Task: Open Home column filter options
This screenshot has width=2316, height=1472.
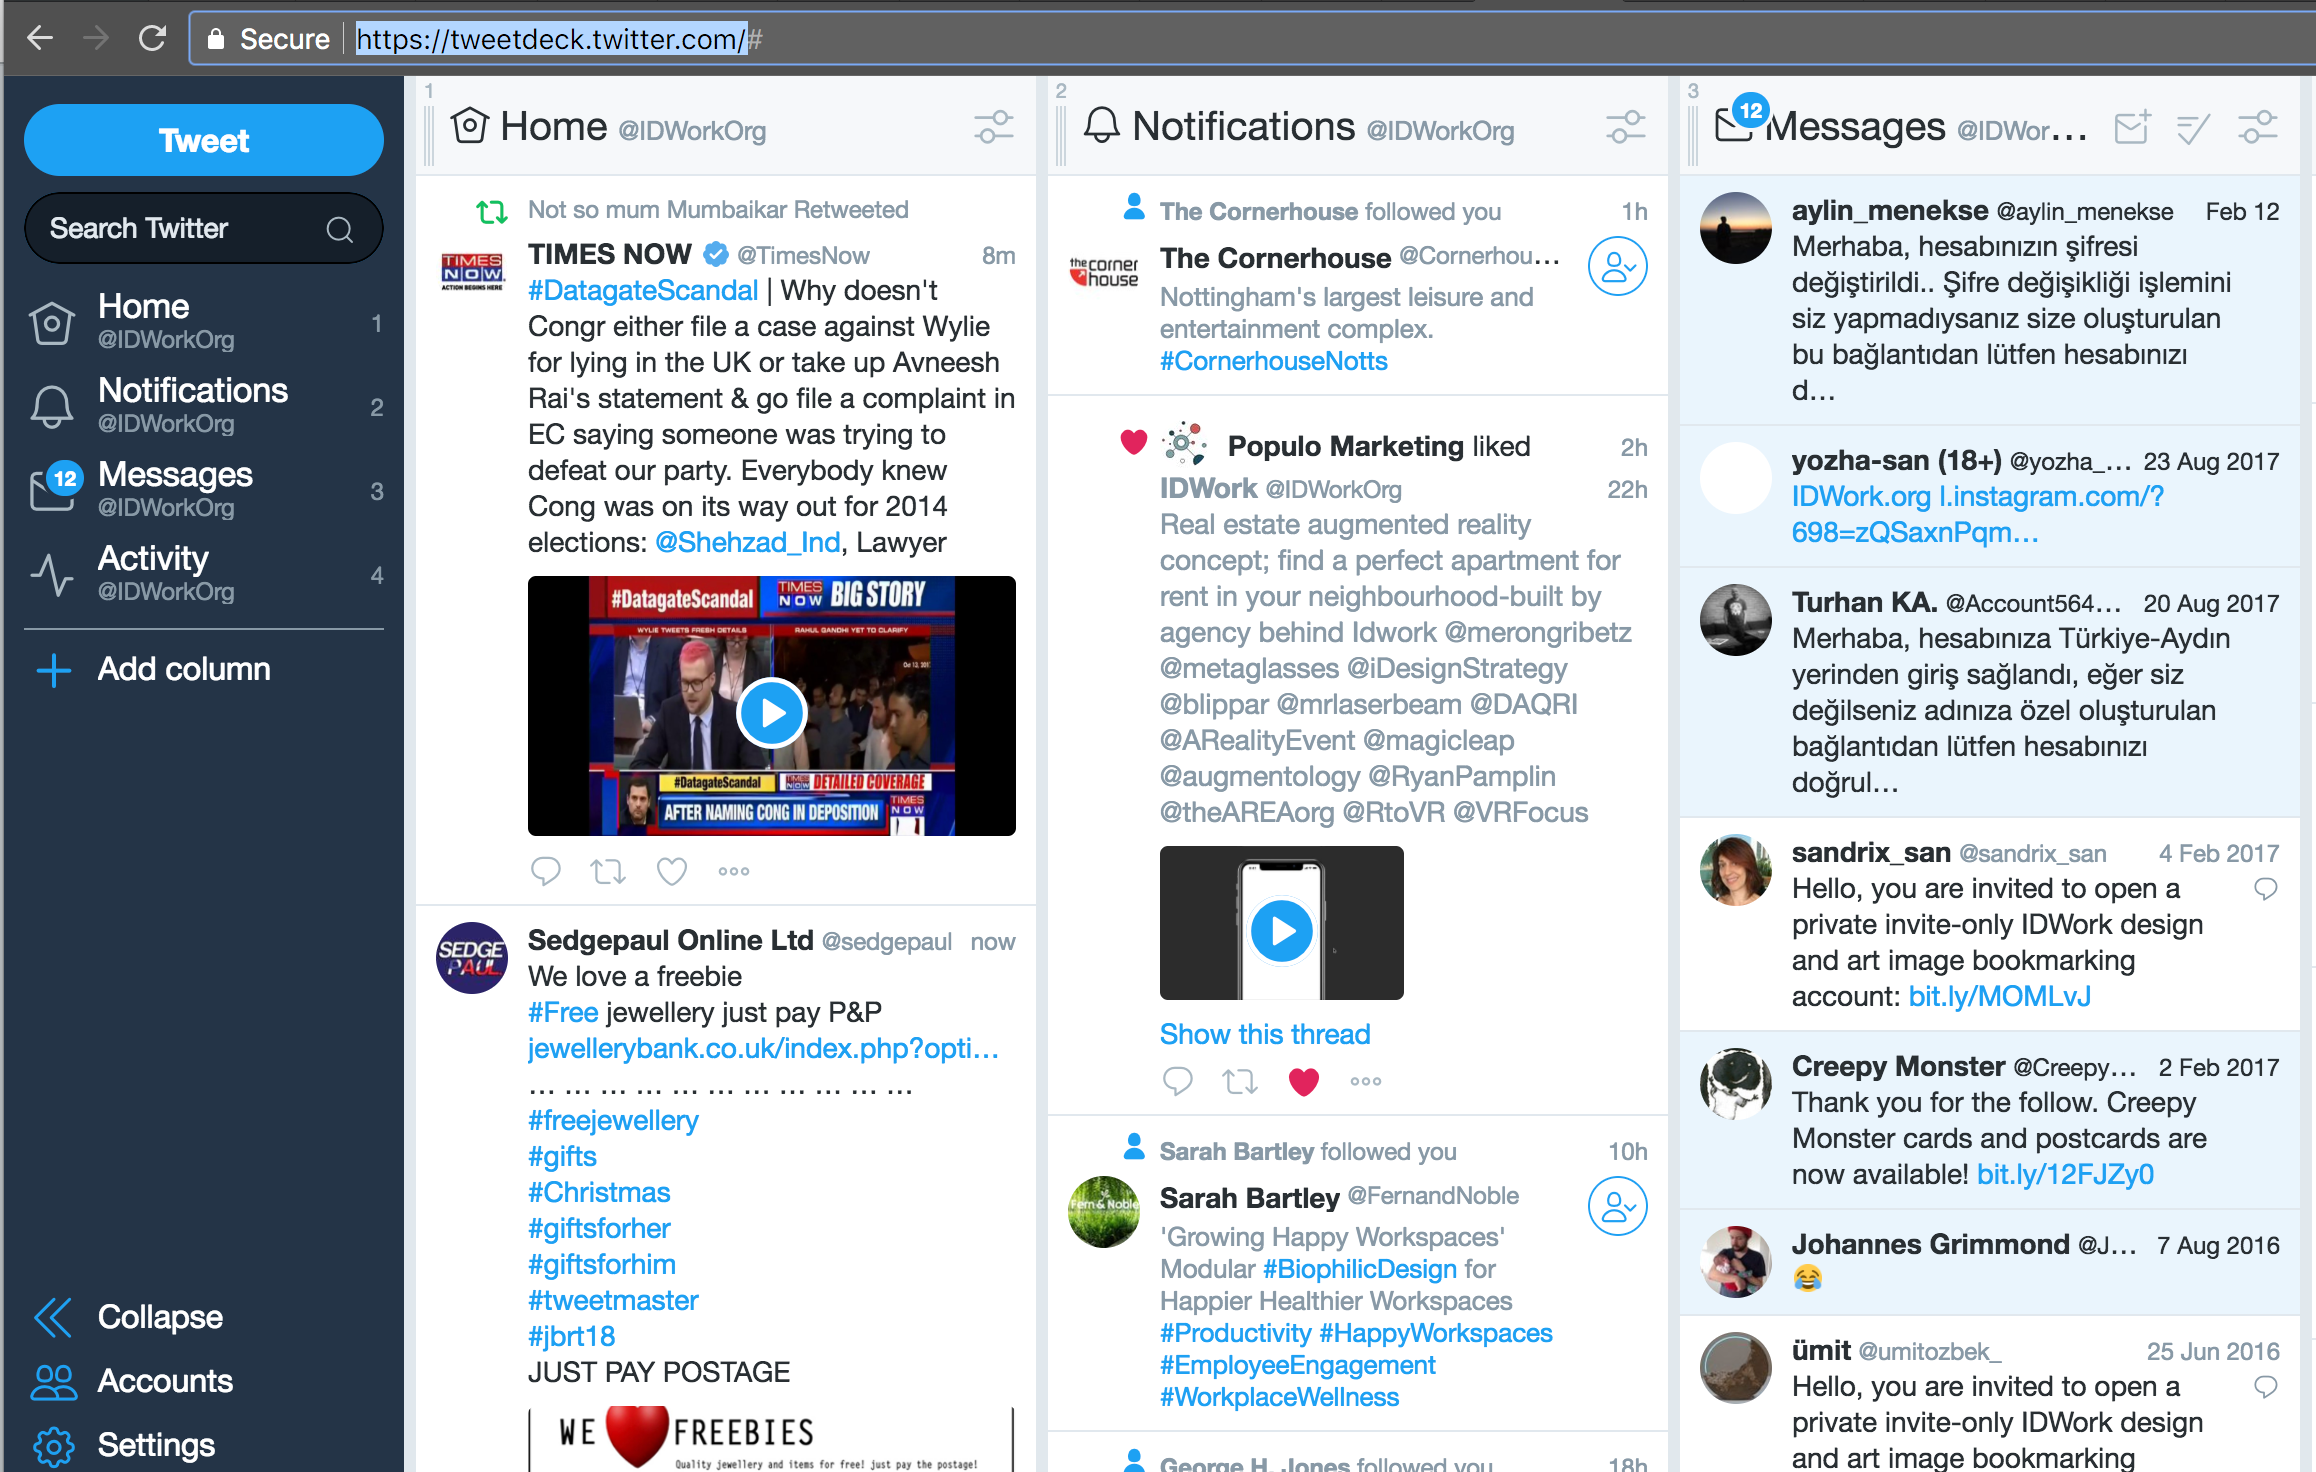Action: tap(994, 128)
